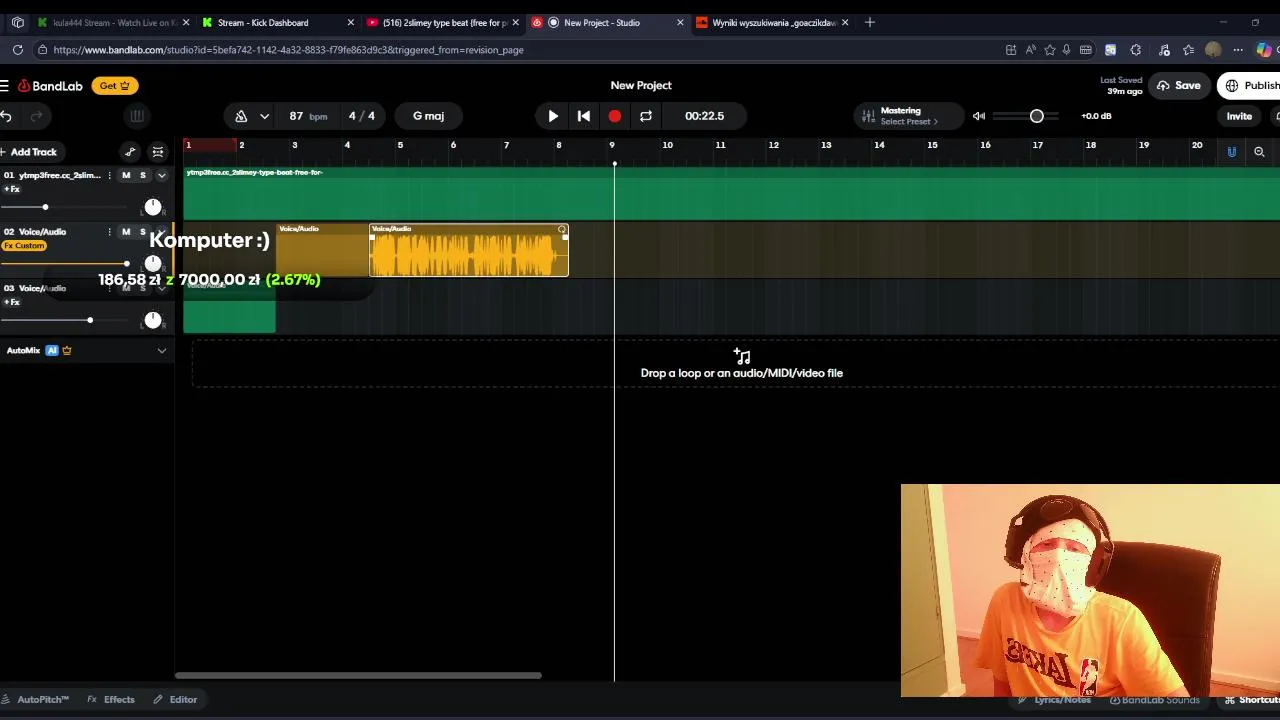The height and width of the screenshot is (720, 1280).
Task: Adjust the master volume slider knob
Action: 1037,116
